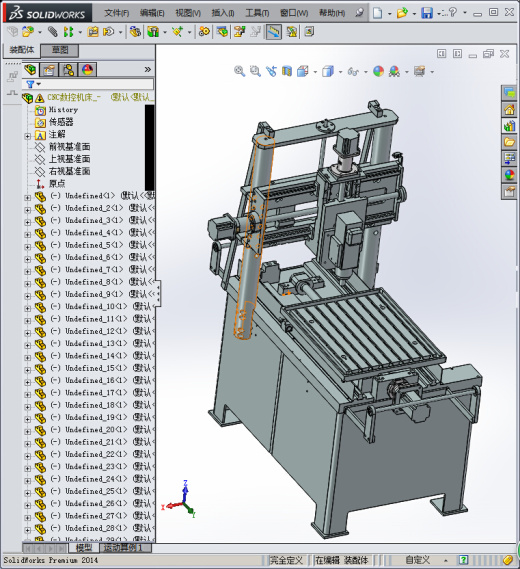Expand the 注解 annotations folder
The width and height of the screenshot is (520, 569).
[x=28, y=136]
